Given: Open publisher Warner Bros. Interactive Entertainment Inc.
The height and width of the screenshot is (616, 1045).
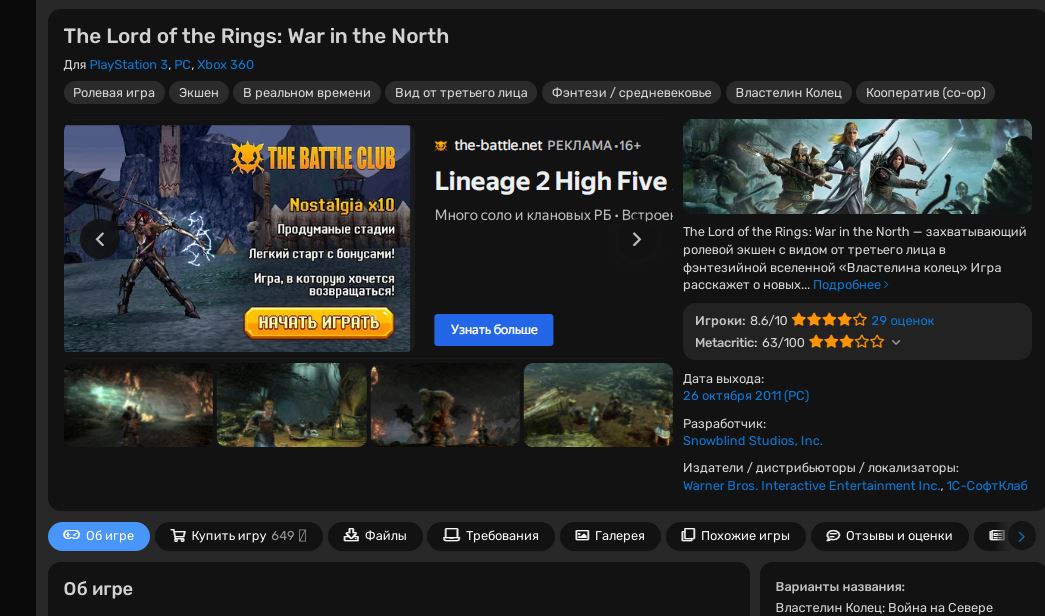Looking at the screenshot, I should pyautogui.click(x=812, y=485).
